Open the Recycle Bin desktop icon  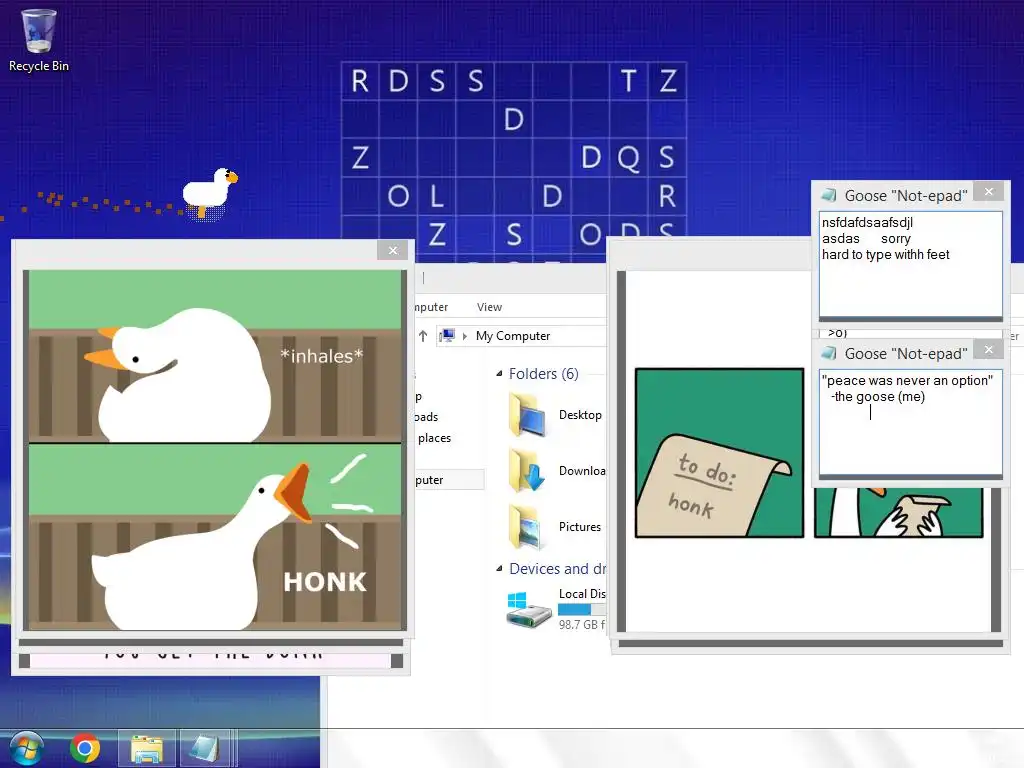(39, 40)
